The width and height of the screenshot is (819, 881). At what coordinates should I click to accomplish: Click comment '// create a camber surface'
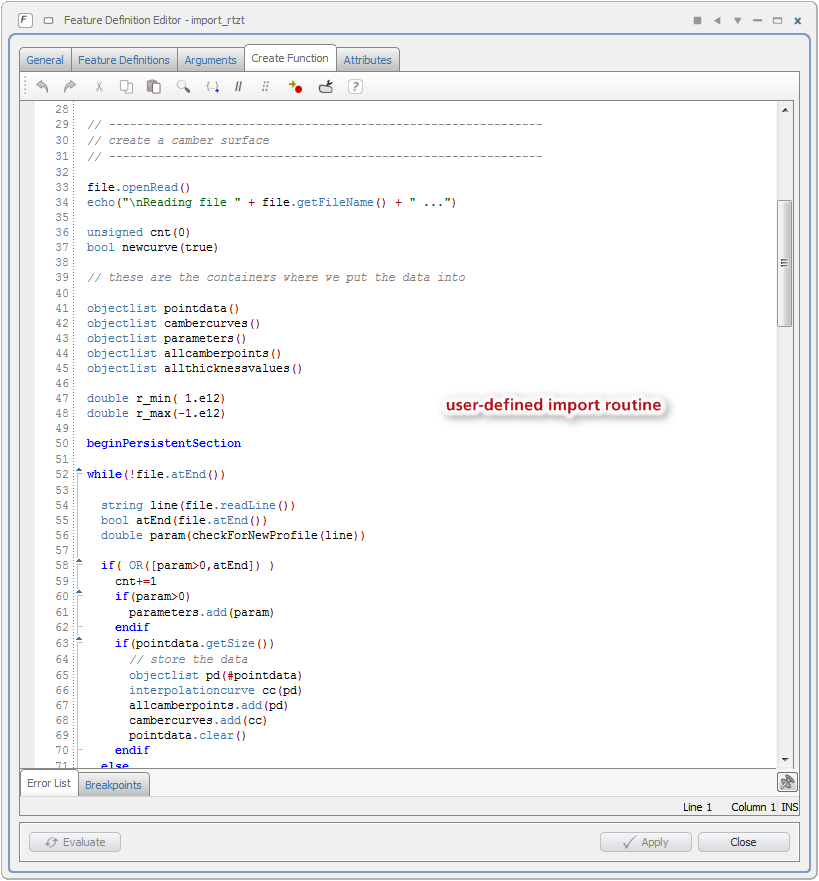point(178,140)
